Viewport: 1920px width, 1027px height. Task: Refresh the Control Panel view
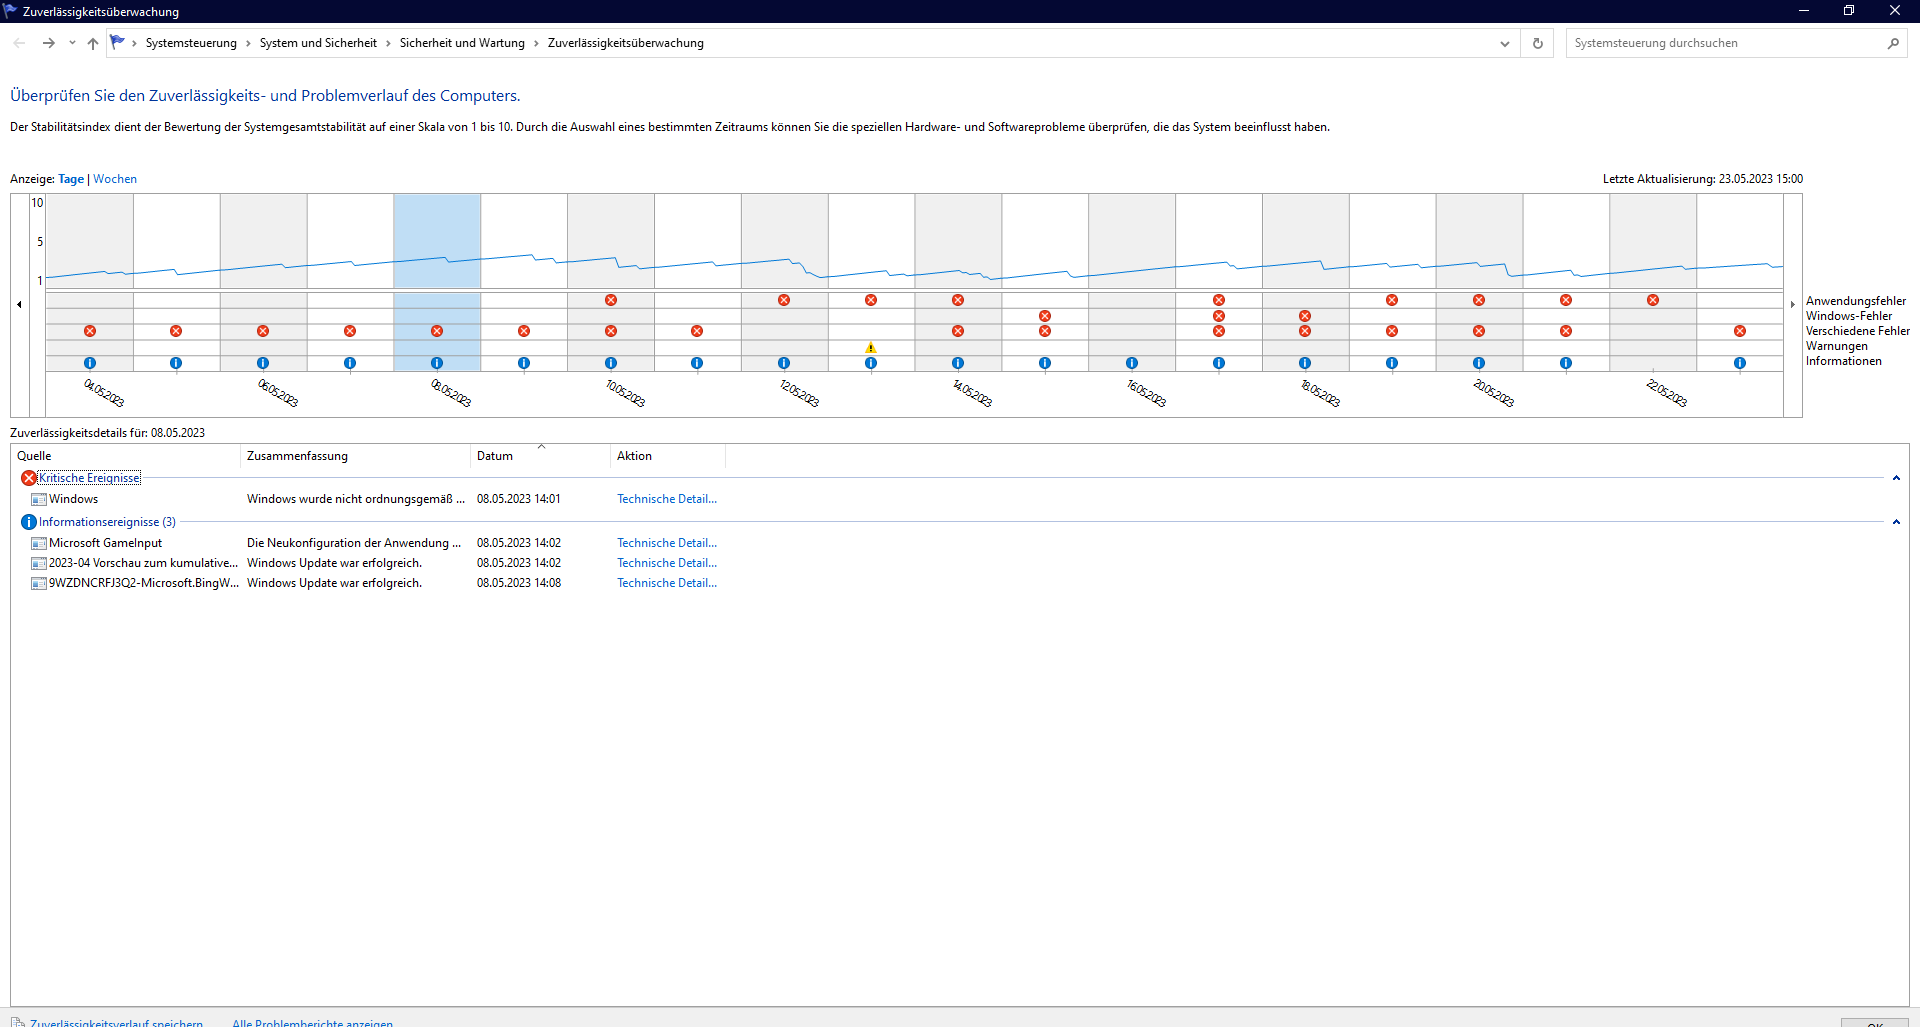[x=1538, y=43]
